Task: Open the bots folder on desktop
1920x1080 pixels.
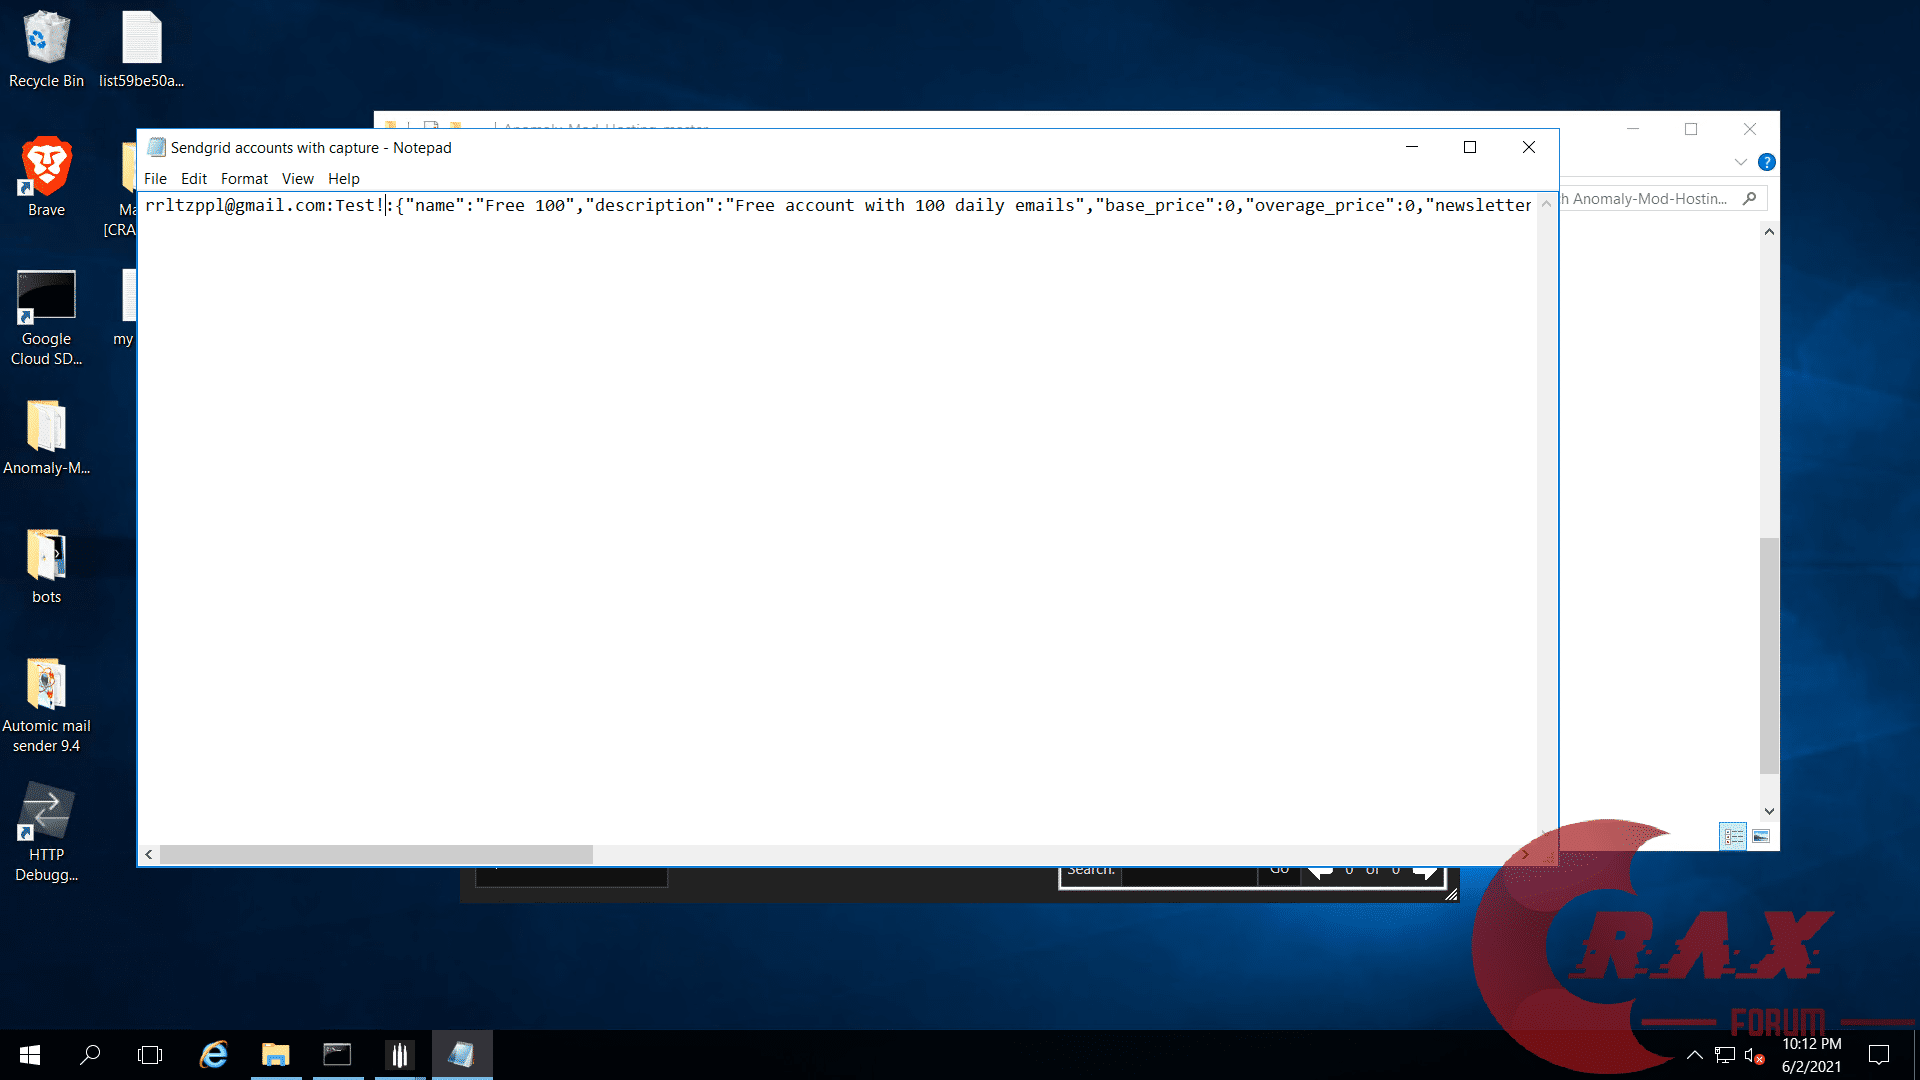Action: coord(46,556)
